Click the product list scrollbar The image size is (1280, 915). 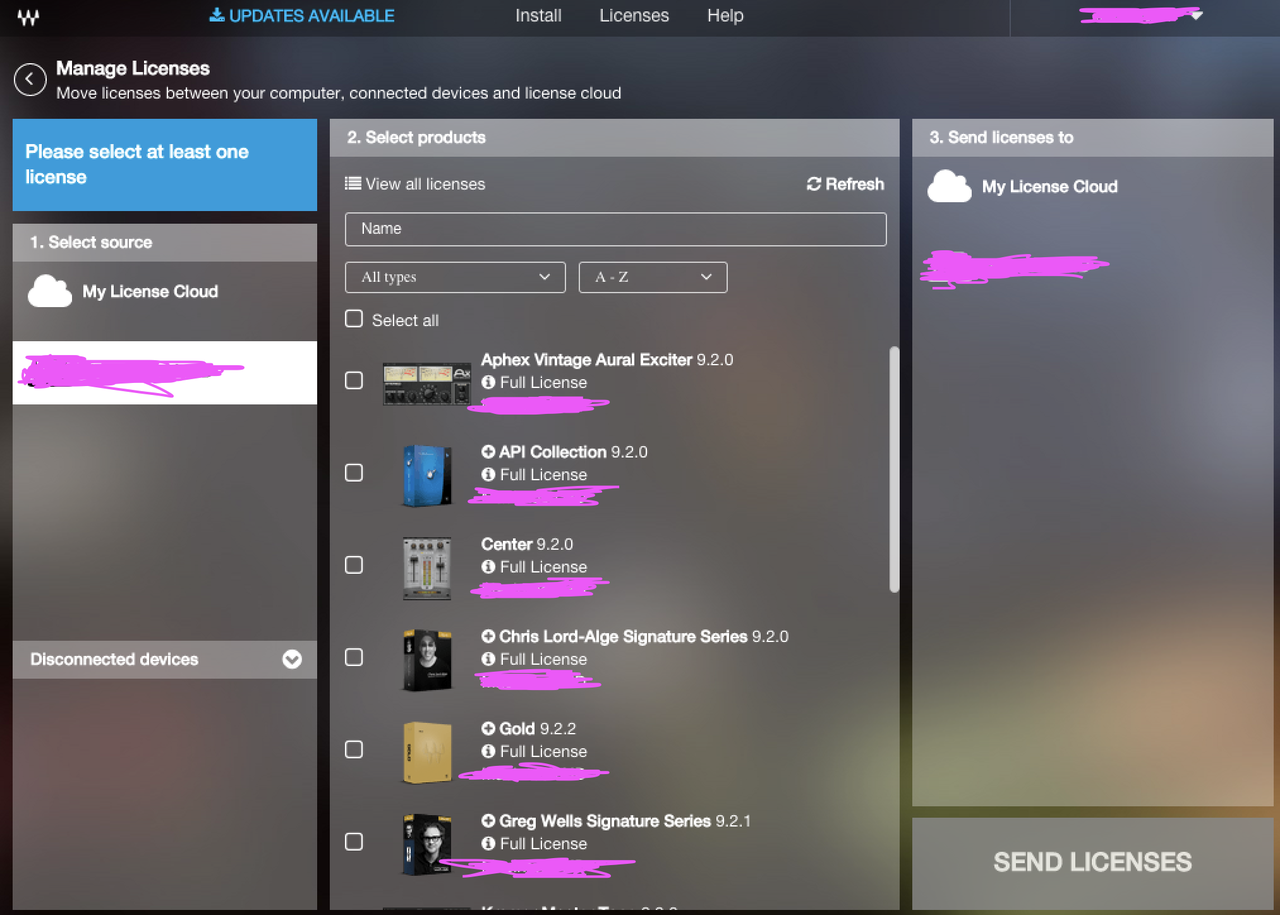[894, 470]
